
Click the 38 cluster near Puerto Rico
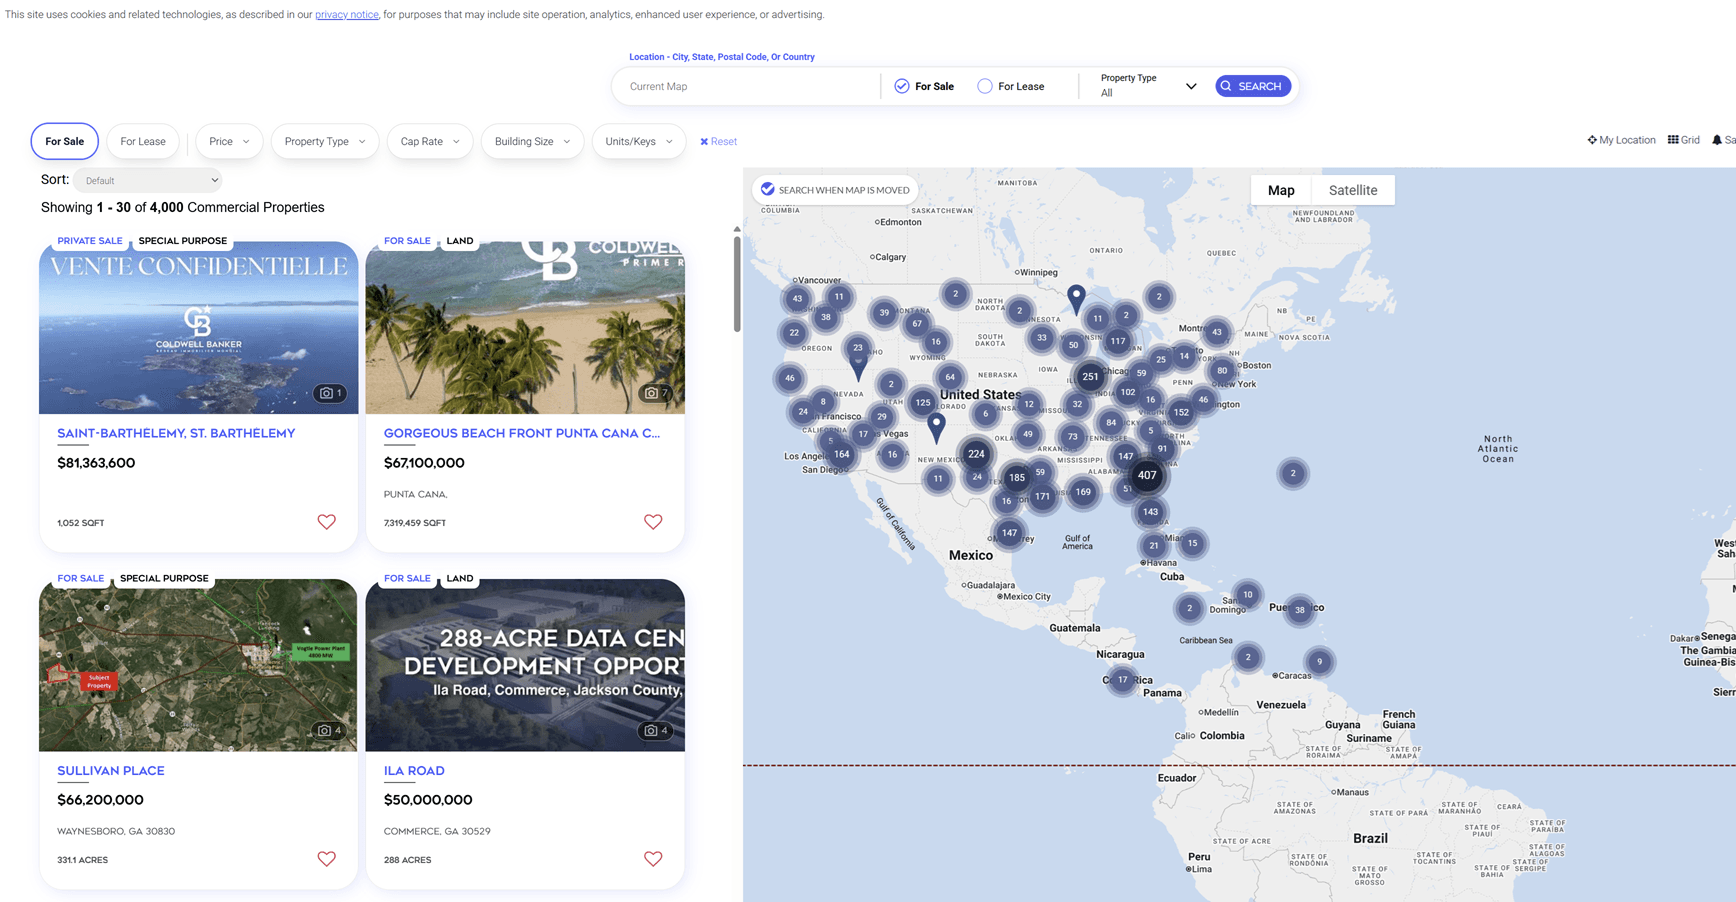(1299, 610)
